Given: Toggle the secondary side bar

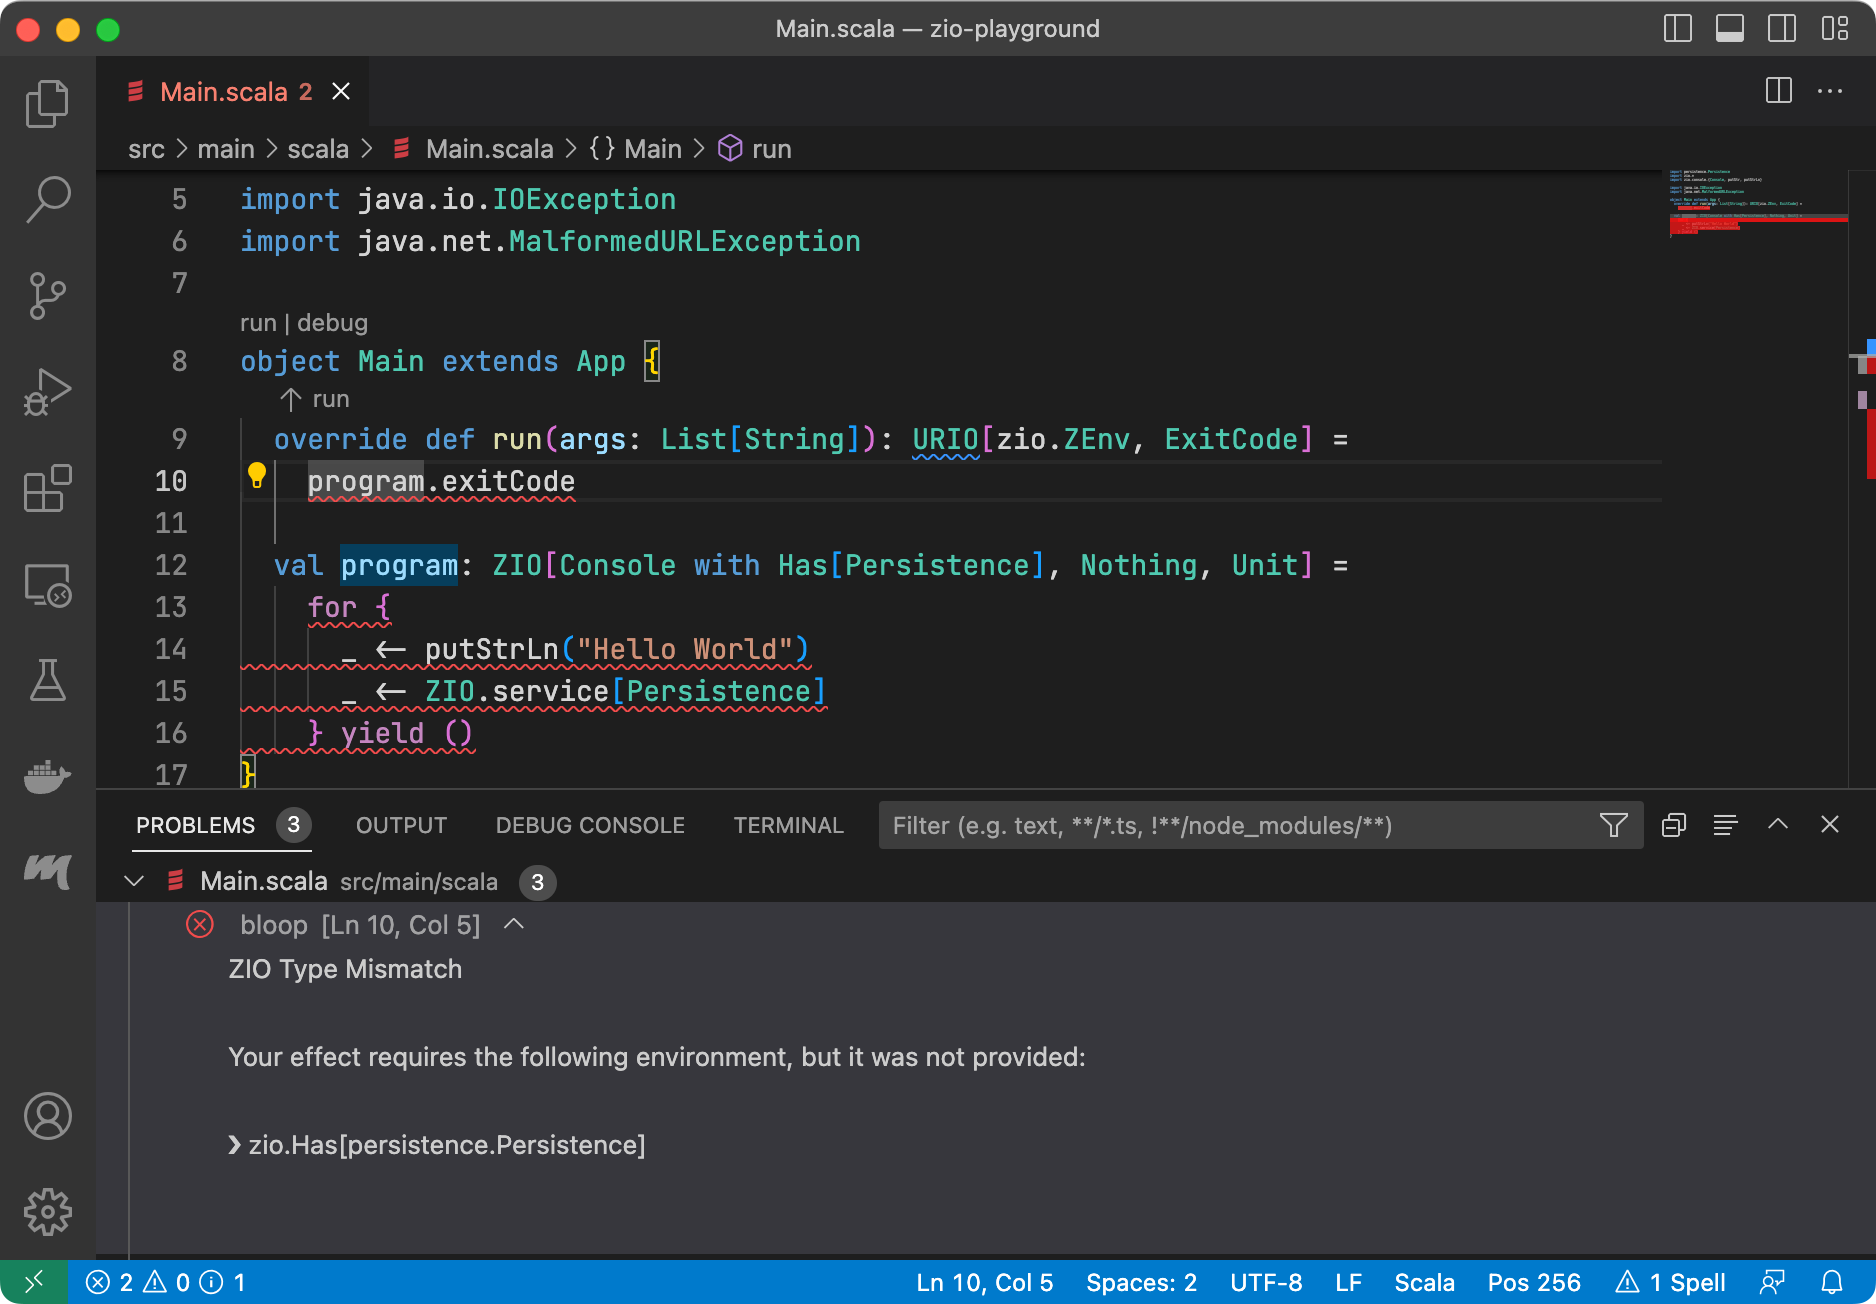Looking at the screenshot, I should [1782, 29].
